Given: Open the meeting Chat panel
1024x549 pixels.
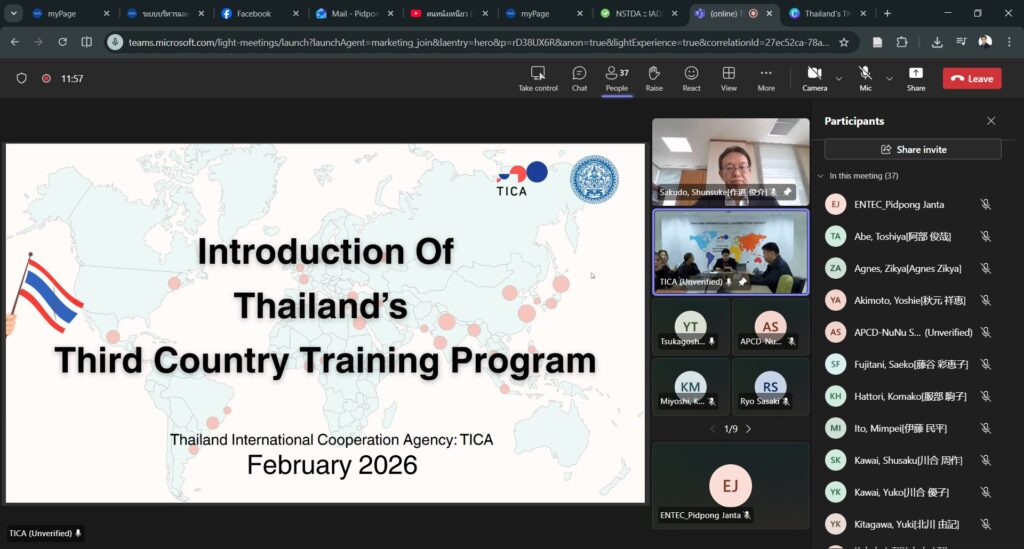Looking at the screenshot, I should [579, 78].
